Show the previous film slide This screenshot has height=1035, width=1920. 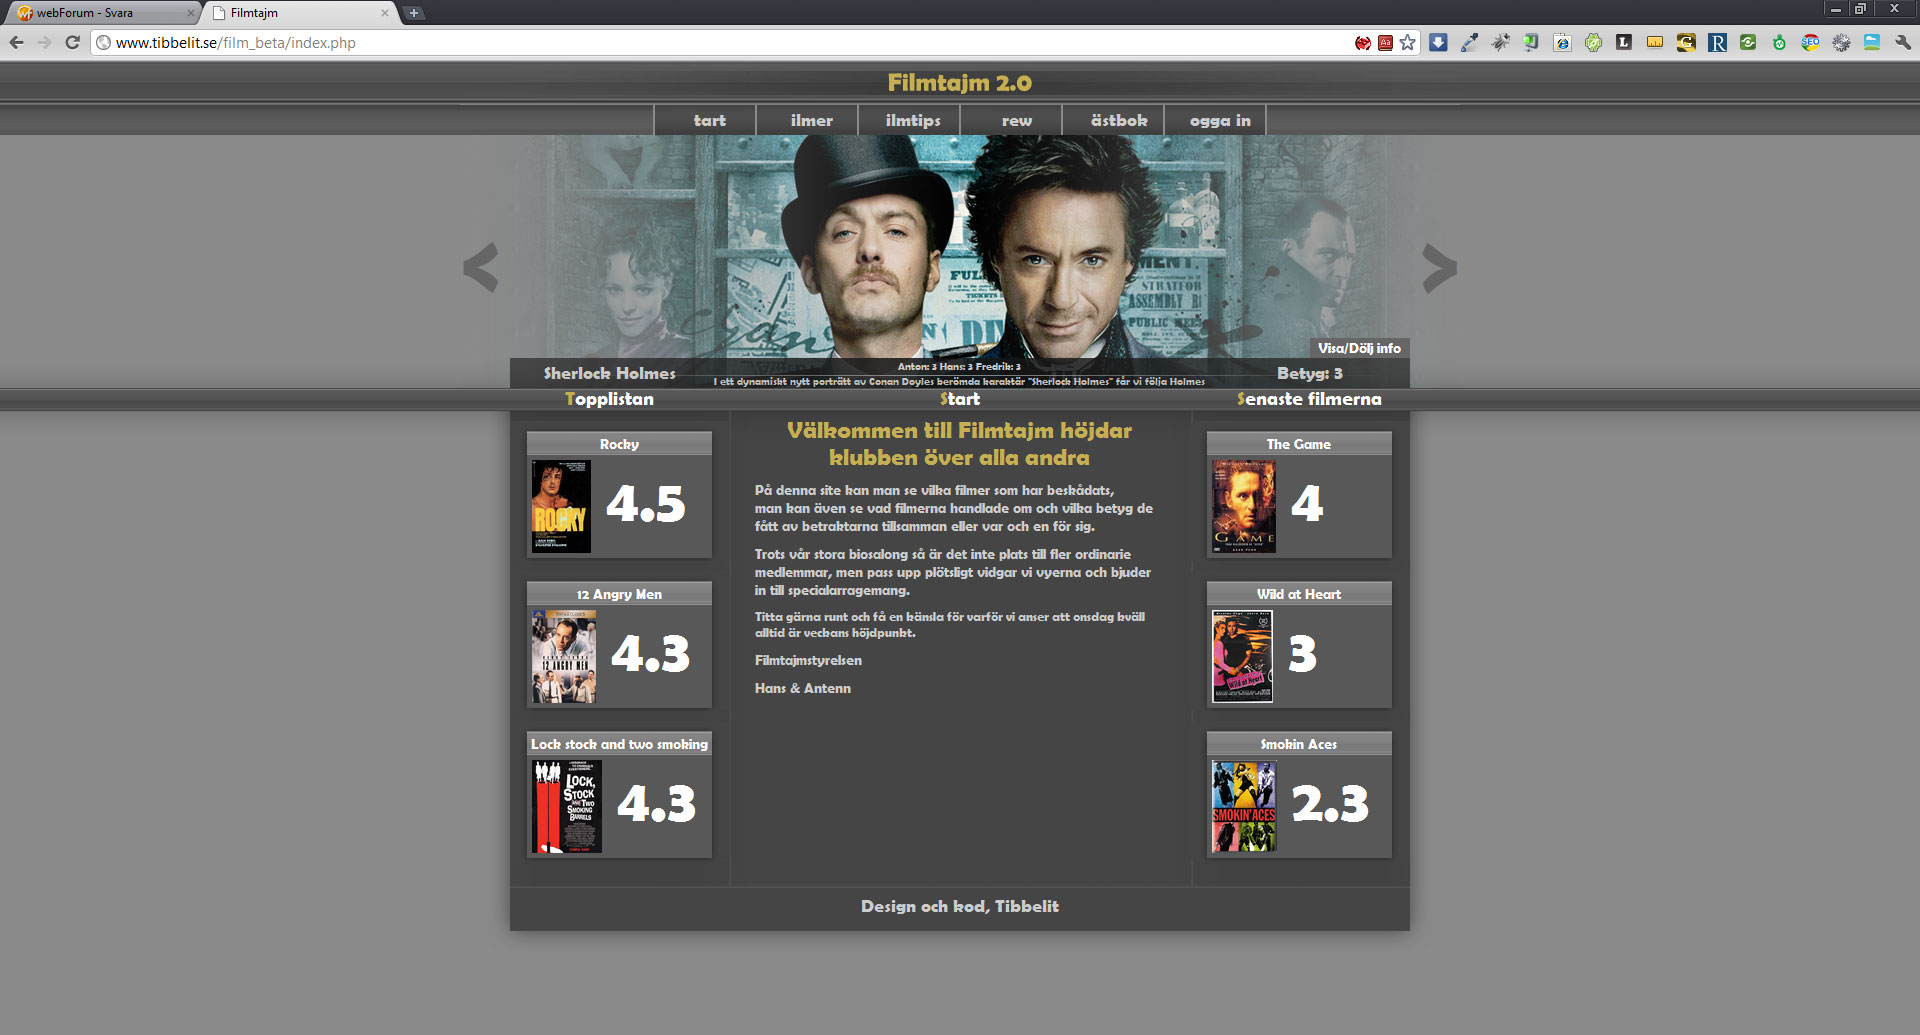coord(481,268)
